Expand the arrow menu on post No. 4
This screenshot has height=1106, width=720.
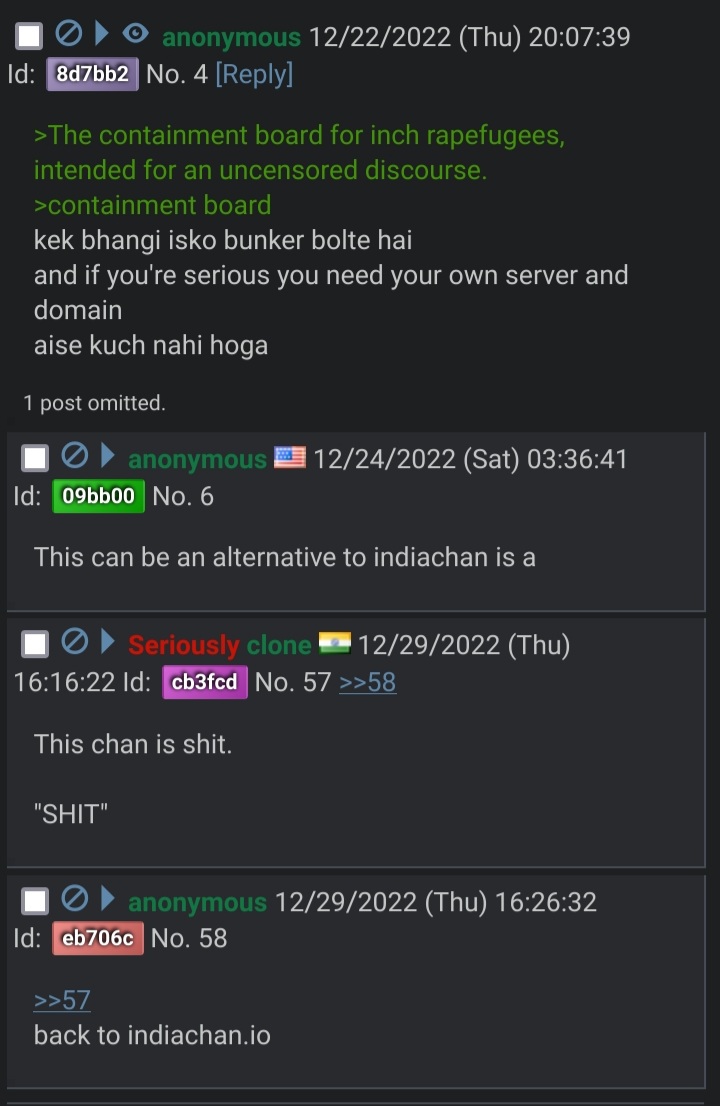tap(102, 33)
